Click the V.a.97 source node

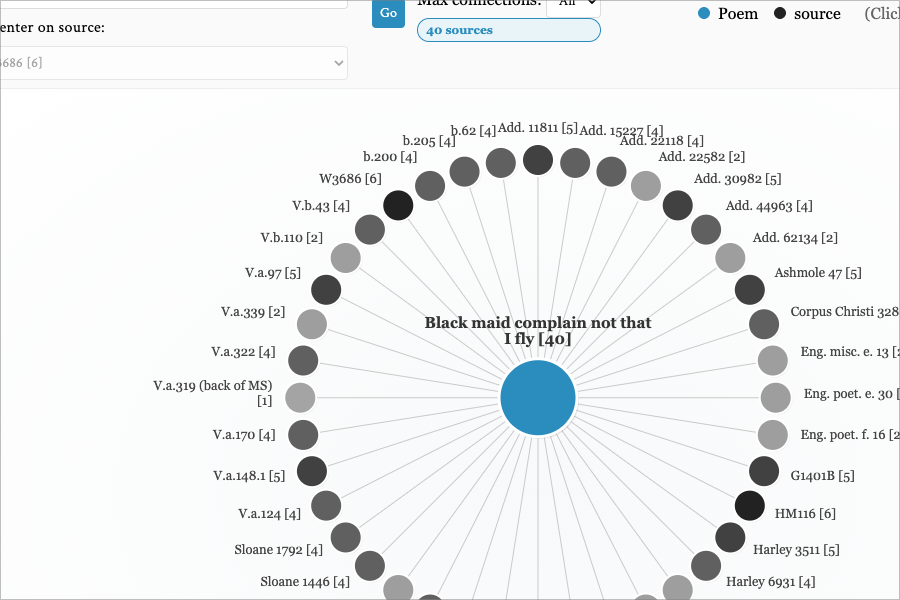click(325, 289)
